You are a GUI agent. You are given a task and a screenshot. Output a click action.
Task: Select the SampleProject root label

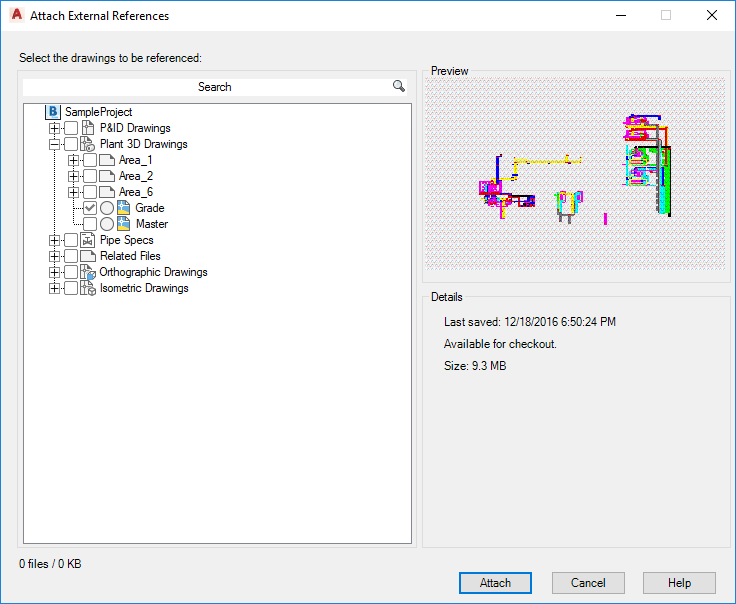pos(99,112)
